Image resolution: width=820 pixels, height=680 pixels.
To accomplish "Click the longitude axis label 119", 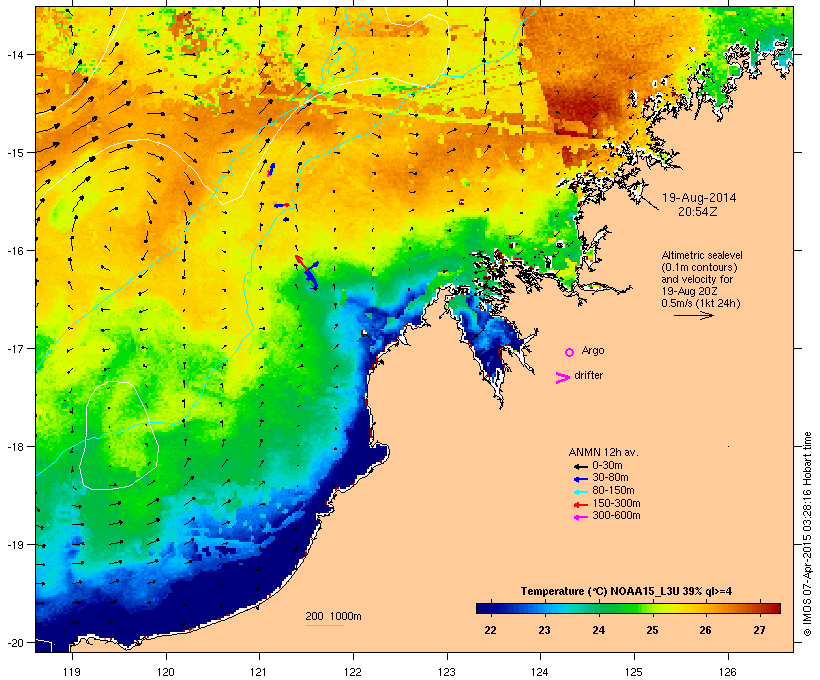I will coord(72,672).
